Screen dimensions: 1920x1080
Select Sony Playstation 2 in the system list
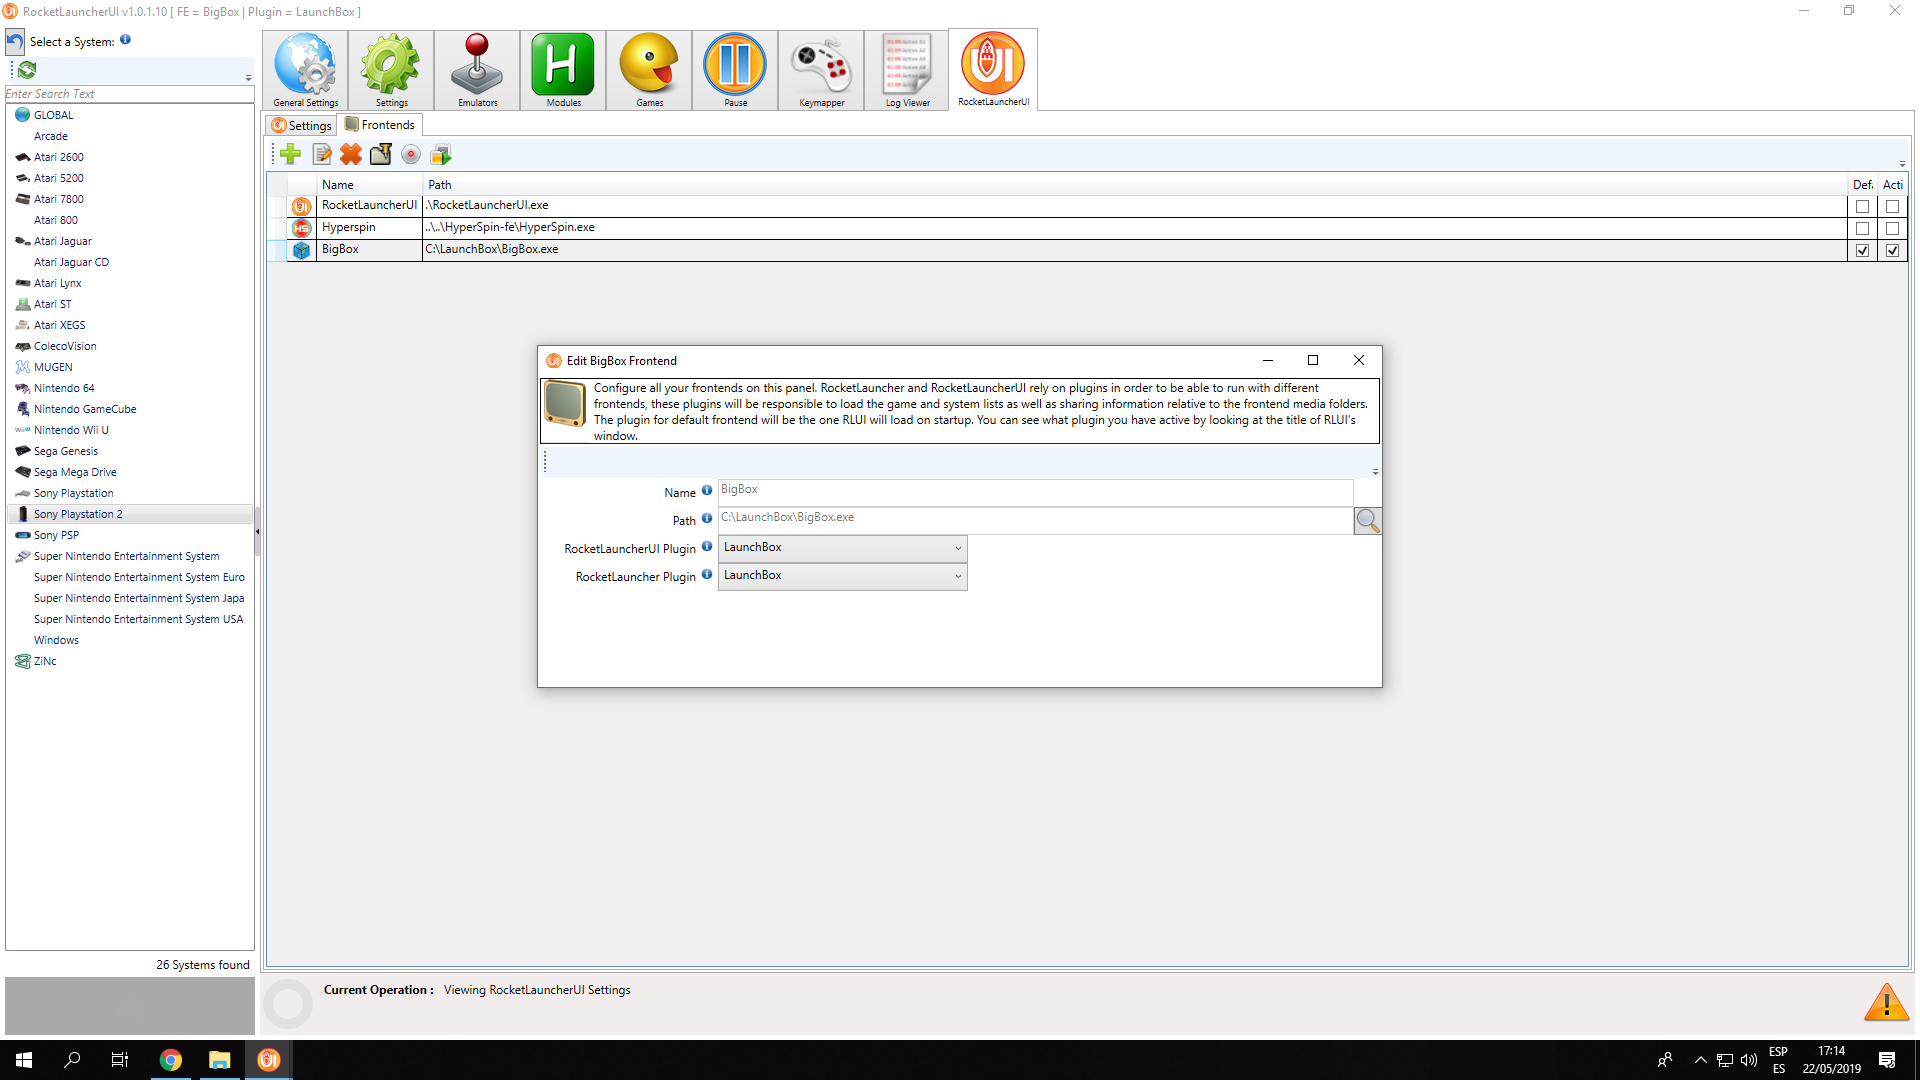click(x=129, y=514)
